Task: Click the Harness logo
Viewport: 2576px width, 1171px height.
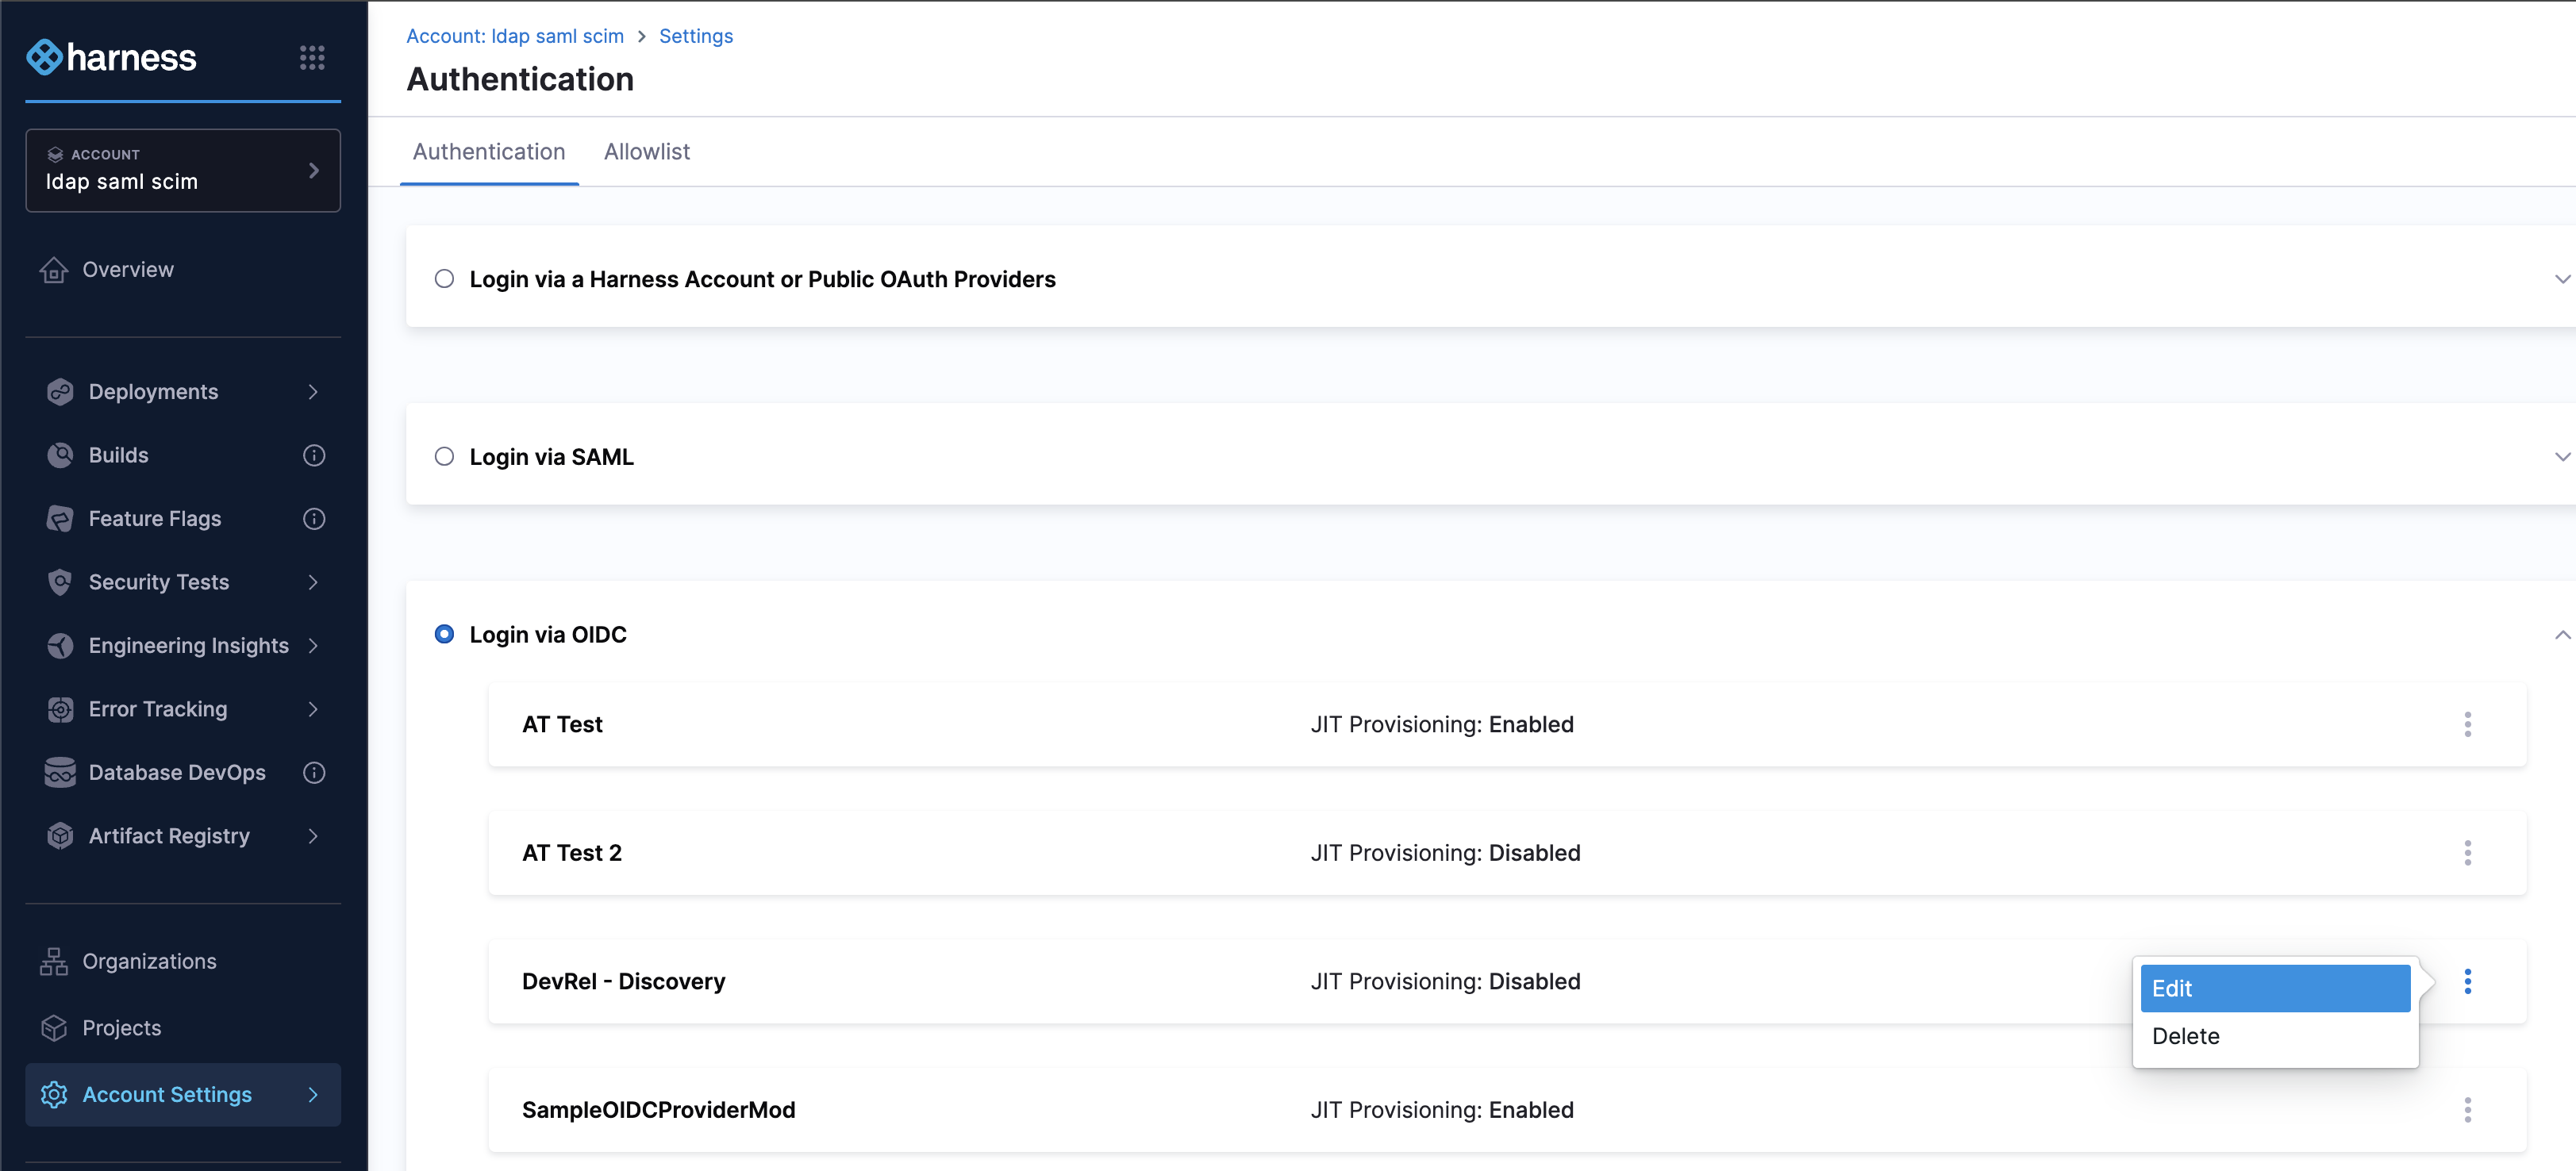Action: coord(111,58)
